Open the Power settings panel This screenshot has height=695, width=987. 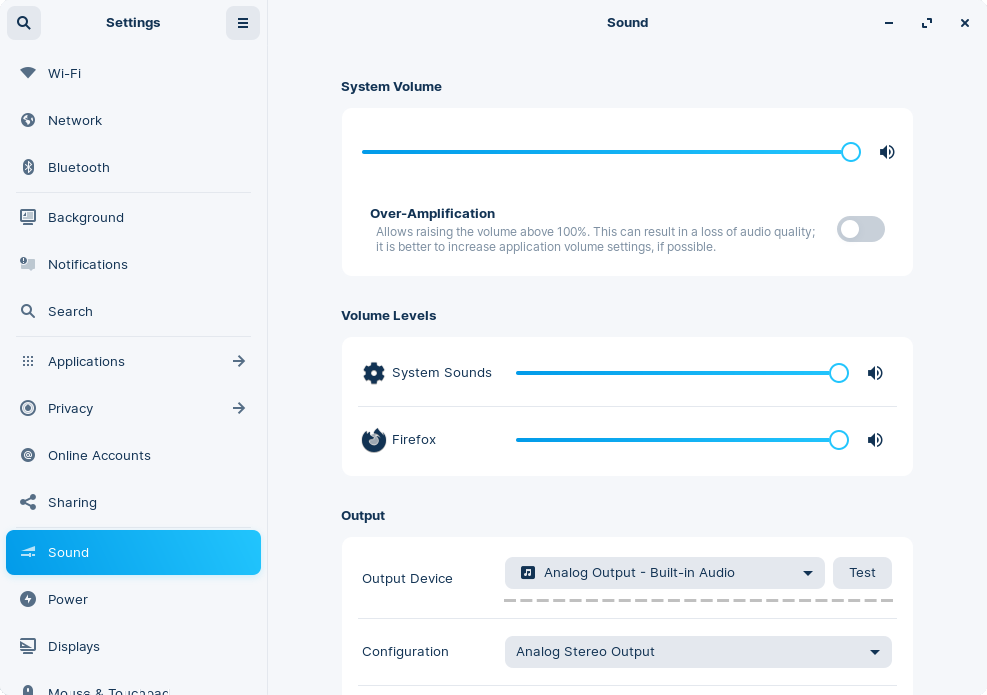coord(68,599)
